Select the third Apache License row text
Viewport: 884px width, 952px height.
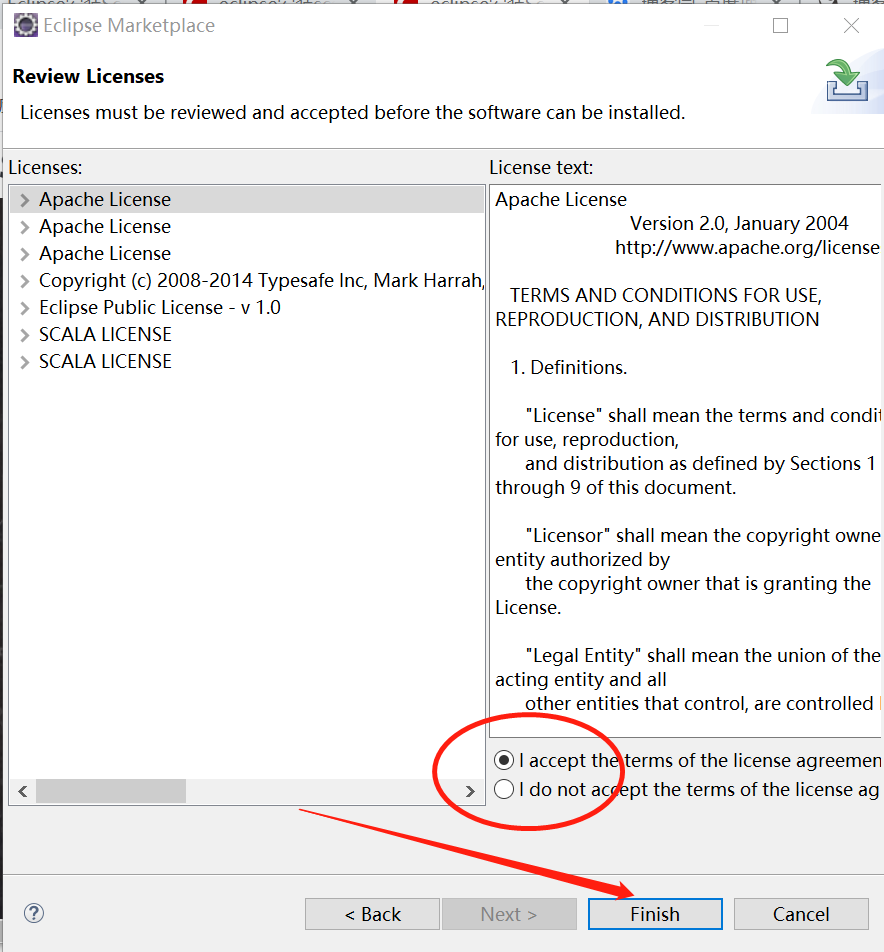coord(105,253)
